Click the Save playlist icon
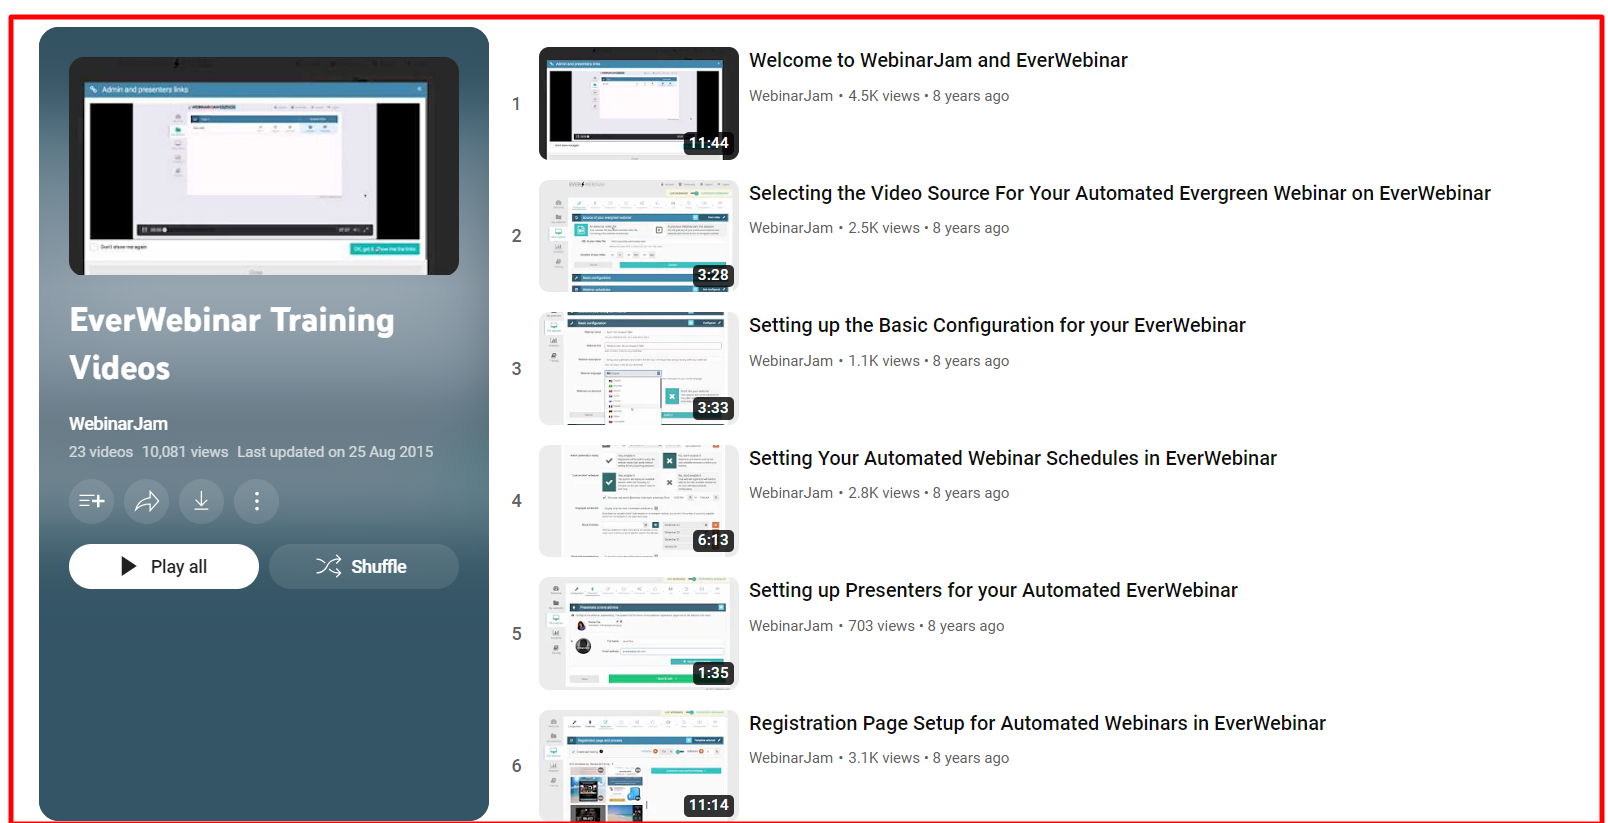Image resolution: width=1608 pixels, height=823 pixels. (92, 501)
